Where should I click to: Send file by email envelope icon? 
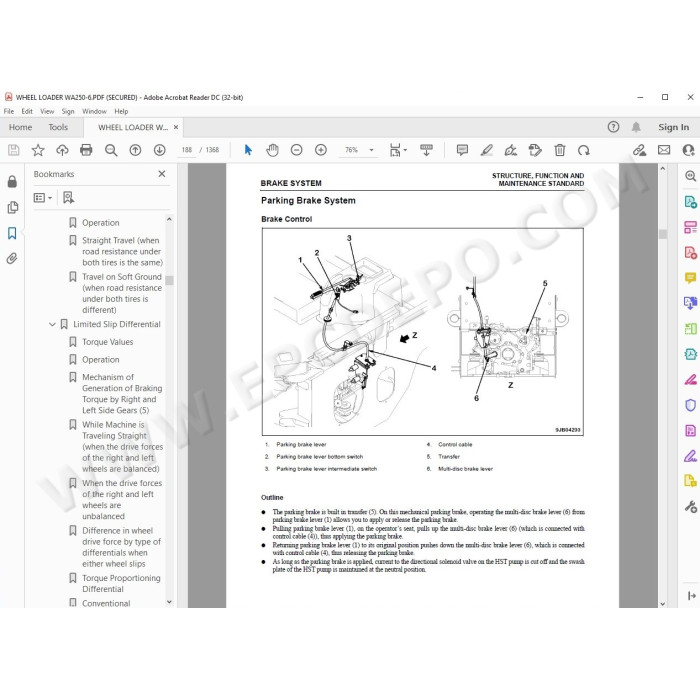[664, 150]
